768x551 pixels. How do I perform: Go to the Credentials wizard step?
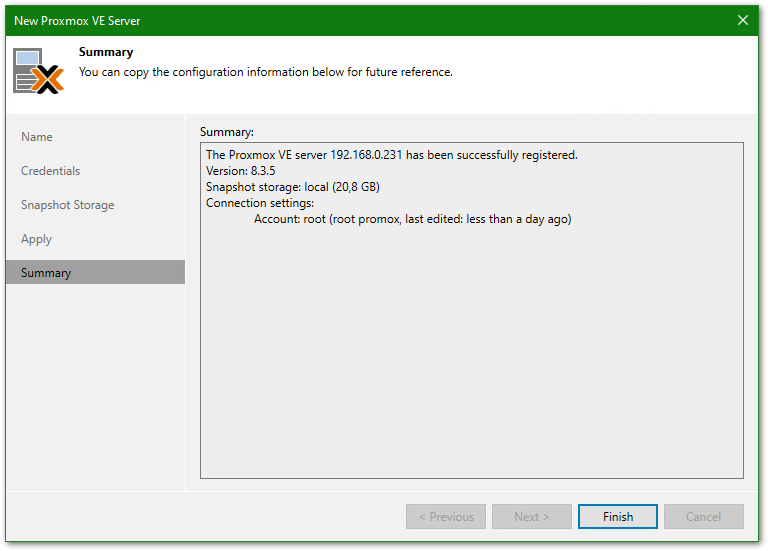click(50, 171)
